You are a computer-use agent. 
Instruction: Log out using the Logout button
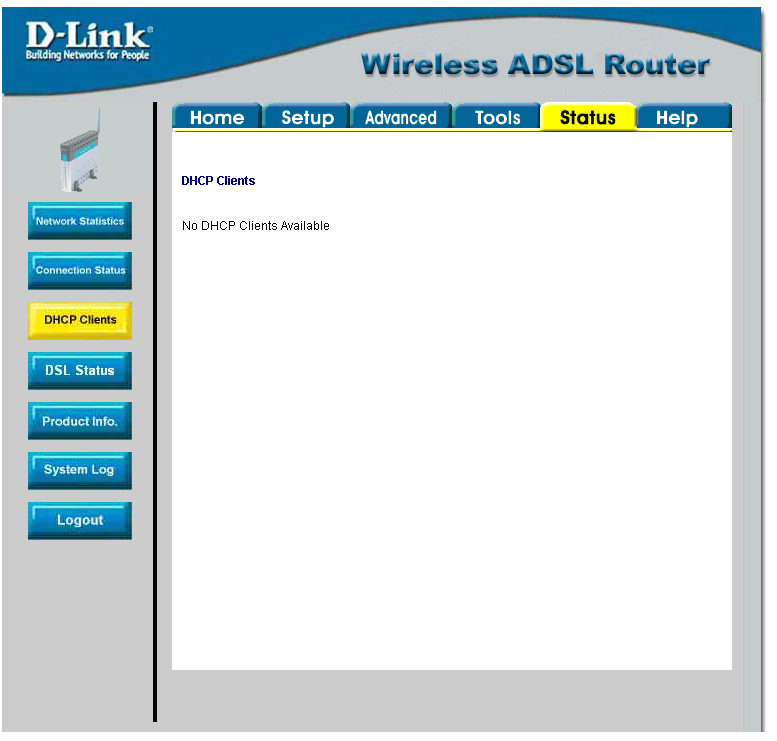(x=80, y=520)
